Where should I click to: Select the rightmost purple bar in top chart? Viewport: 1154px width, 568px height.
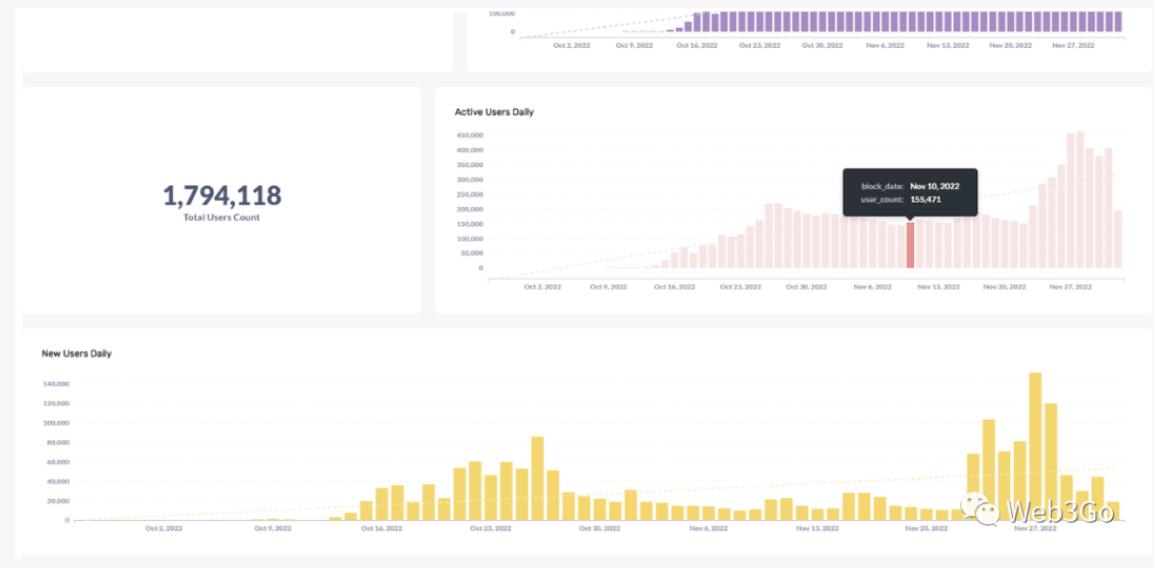click(x=1118, y=22)
